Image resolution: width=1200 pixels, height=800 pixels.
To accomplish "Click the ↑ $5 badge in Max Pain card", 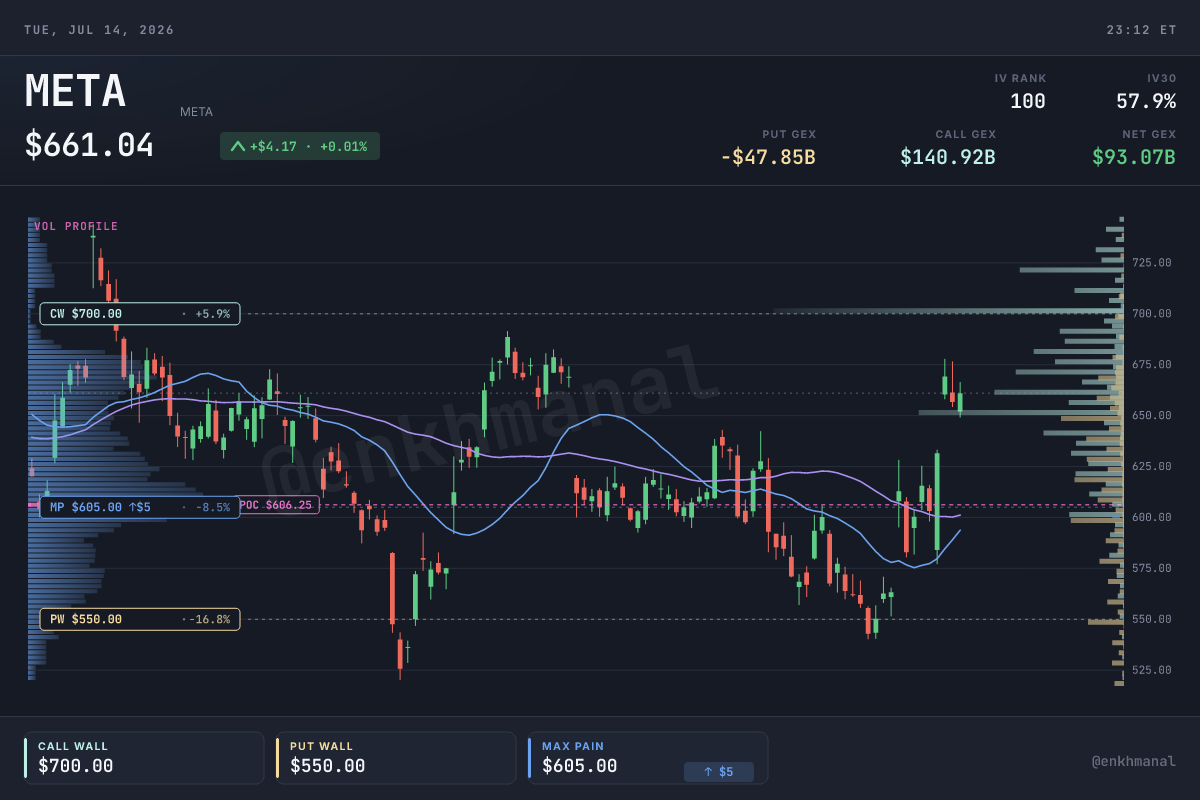I will pyautogui.click(x=718, y=772).
